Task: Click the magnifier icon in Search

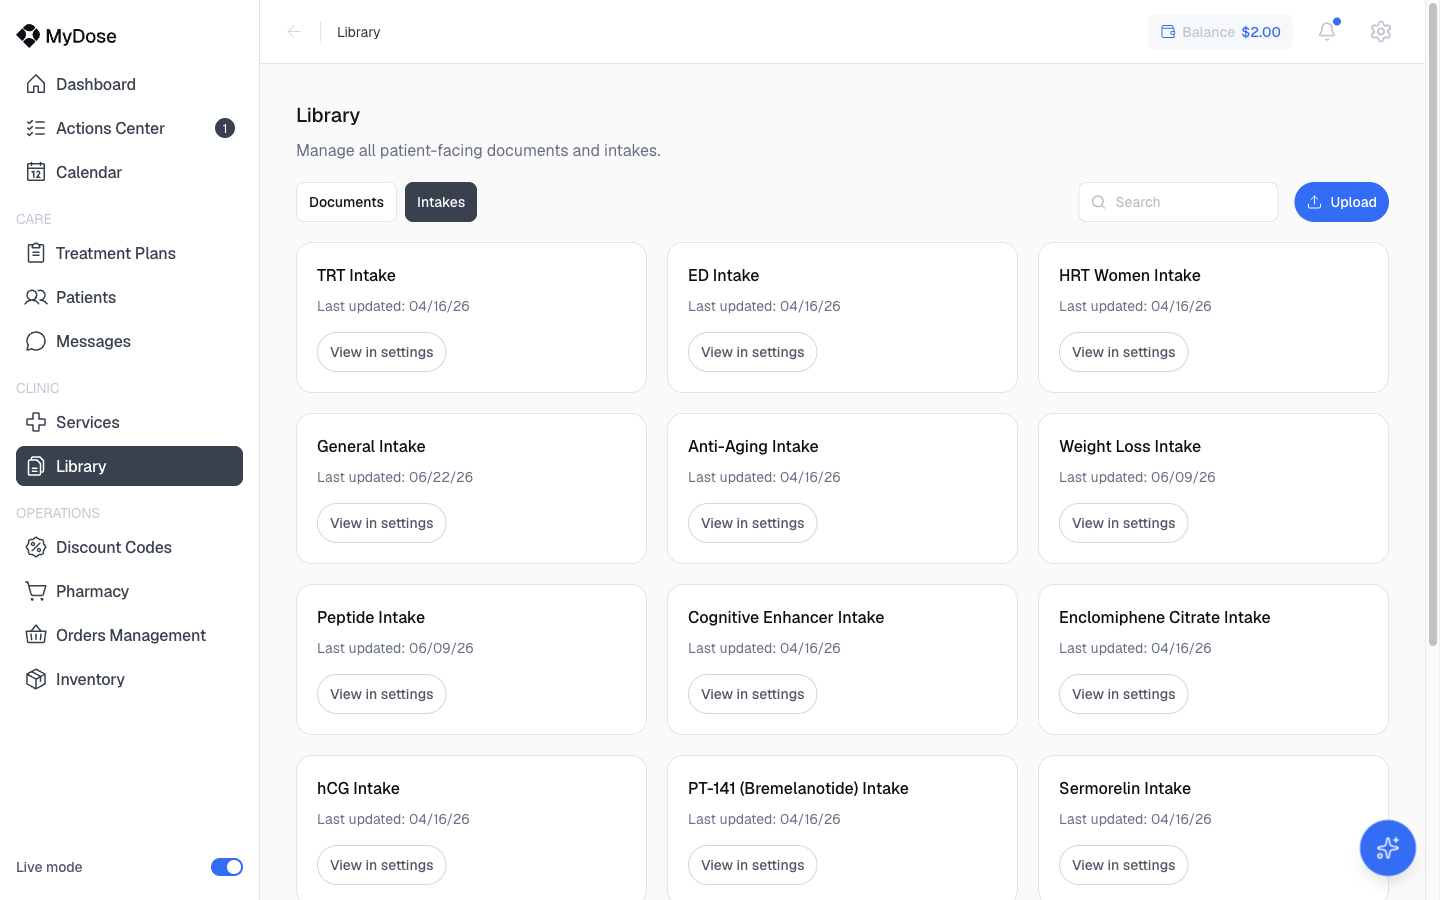Action: [1099, 202]
